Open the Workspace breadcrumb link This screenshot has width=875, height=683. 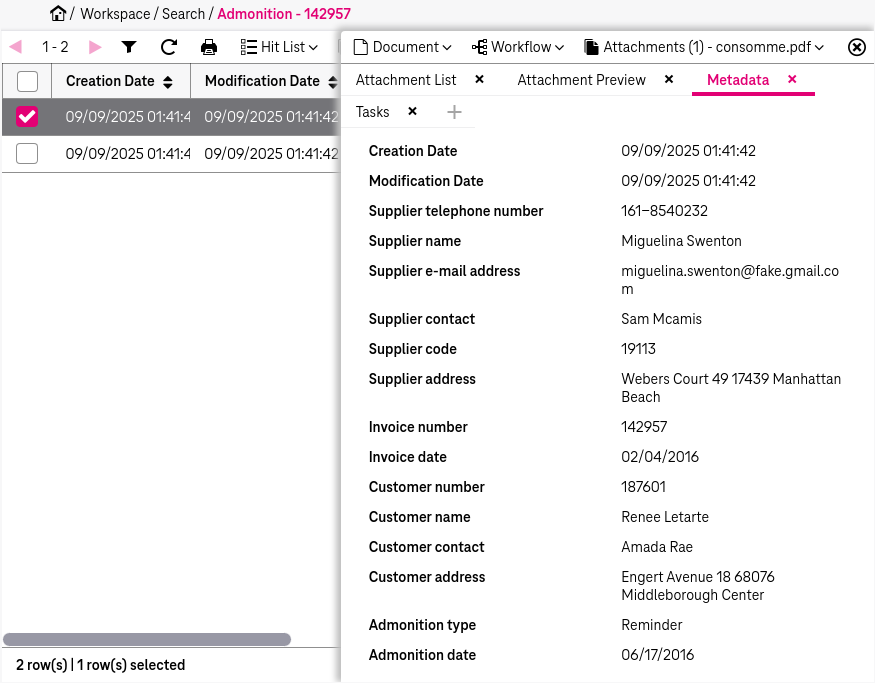click(x=115, y=14)
